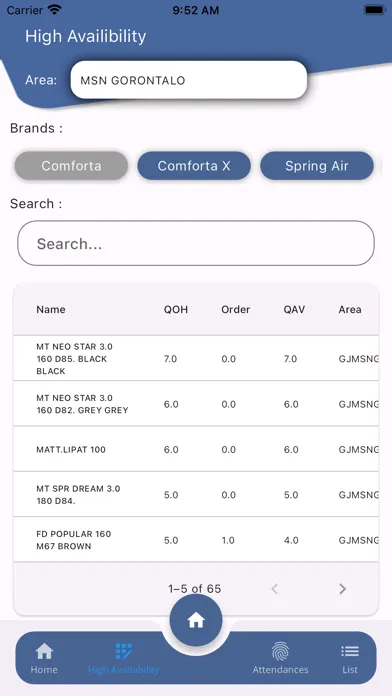Image resolution: width=392 pixels, height=696 pixels.
Task: Go to next table page arrow
Action: (342, 589)
